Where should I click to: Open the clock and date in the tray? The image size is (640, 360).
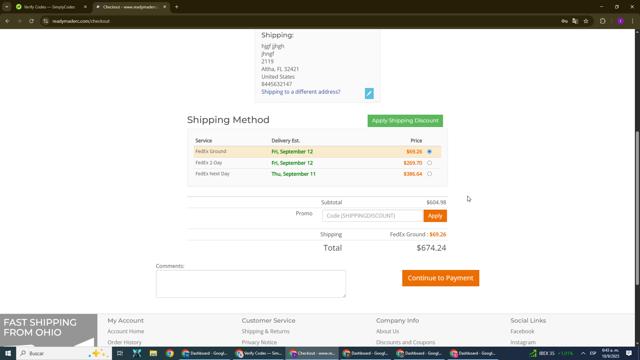coord(610,353)
